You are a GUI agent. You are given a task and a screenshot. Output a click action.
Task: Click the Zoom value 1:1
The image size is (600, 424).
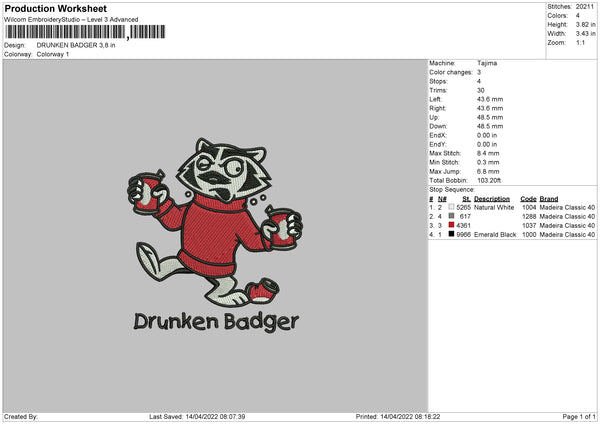pyautogui.click(x=580, y=43)
